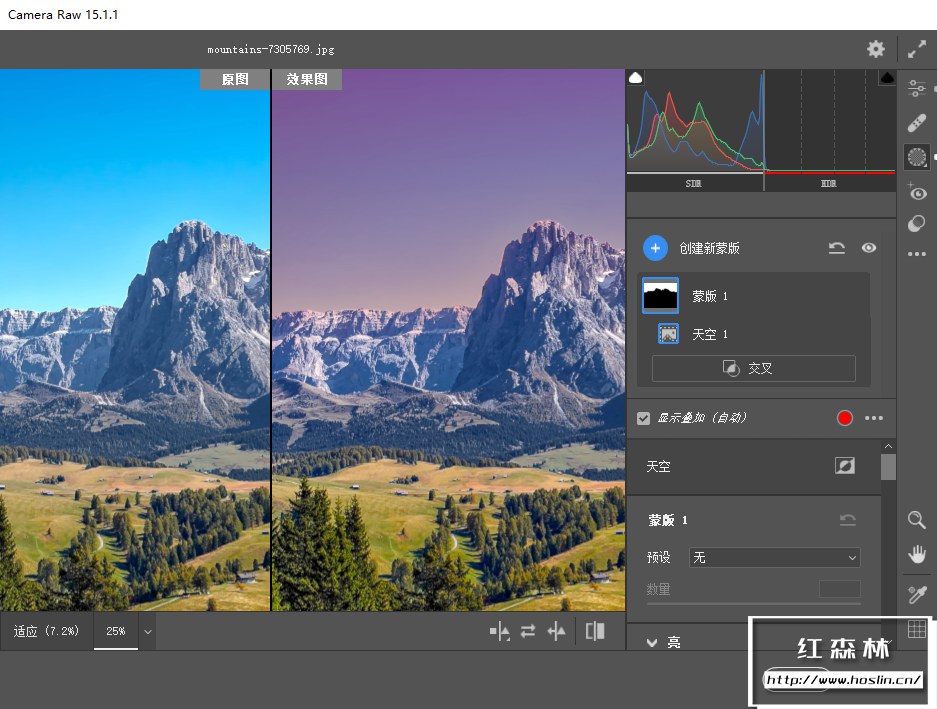Open the zoom level dropdown arrow

click(148, 631)
